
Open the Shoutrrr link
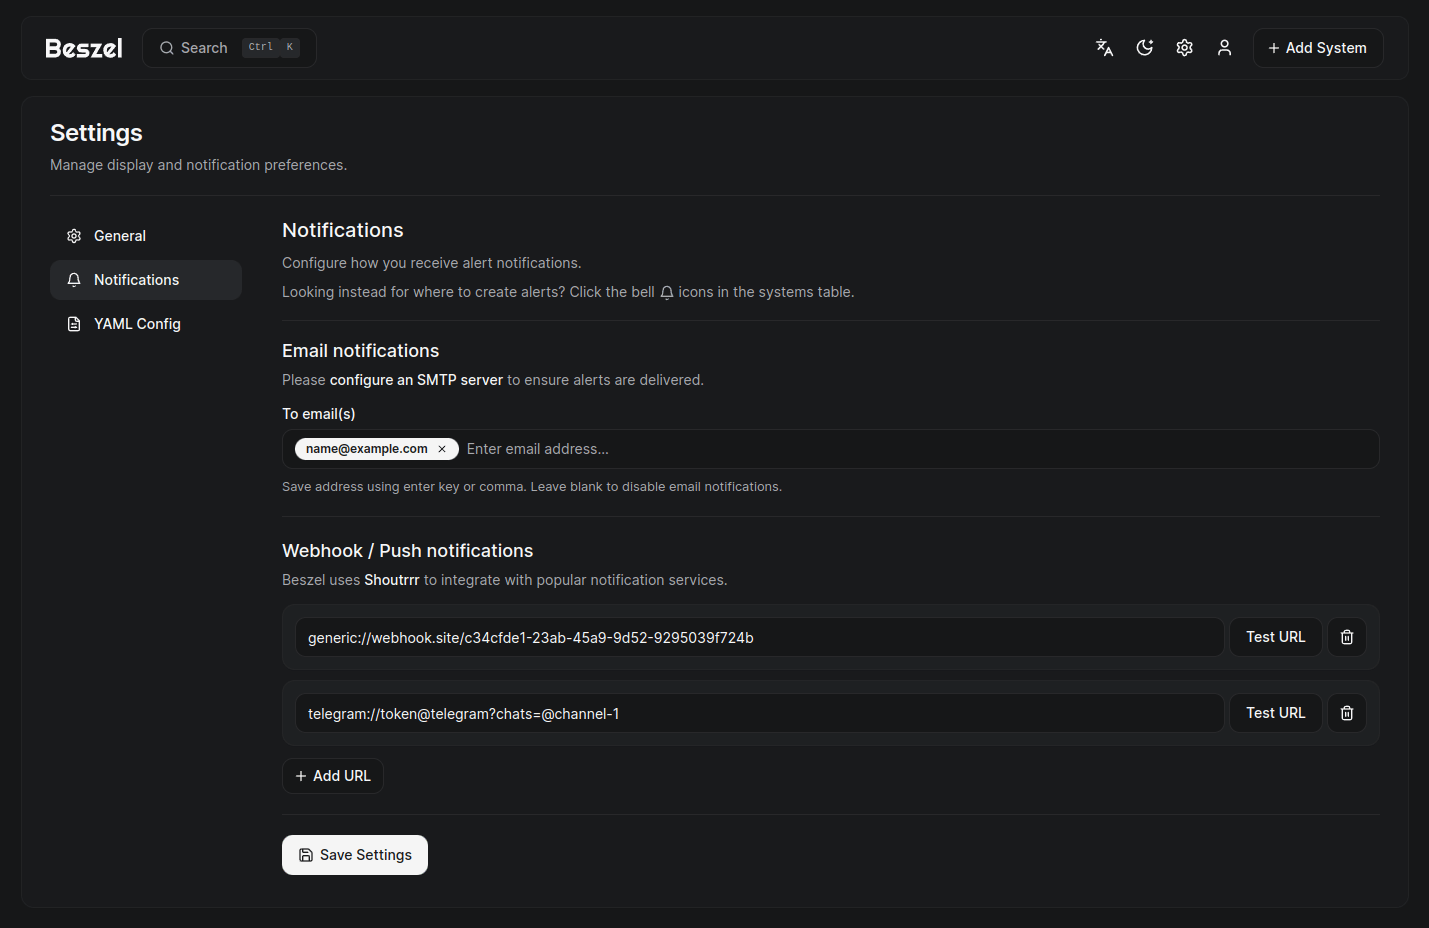391,579
